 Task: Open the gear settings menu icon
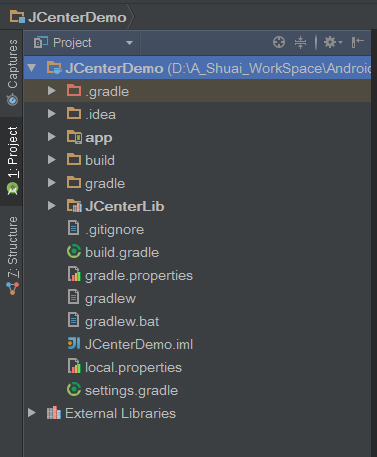click(x=333, y=42)
